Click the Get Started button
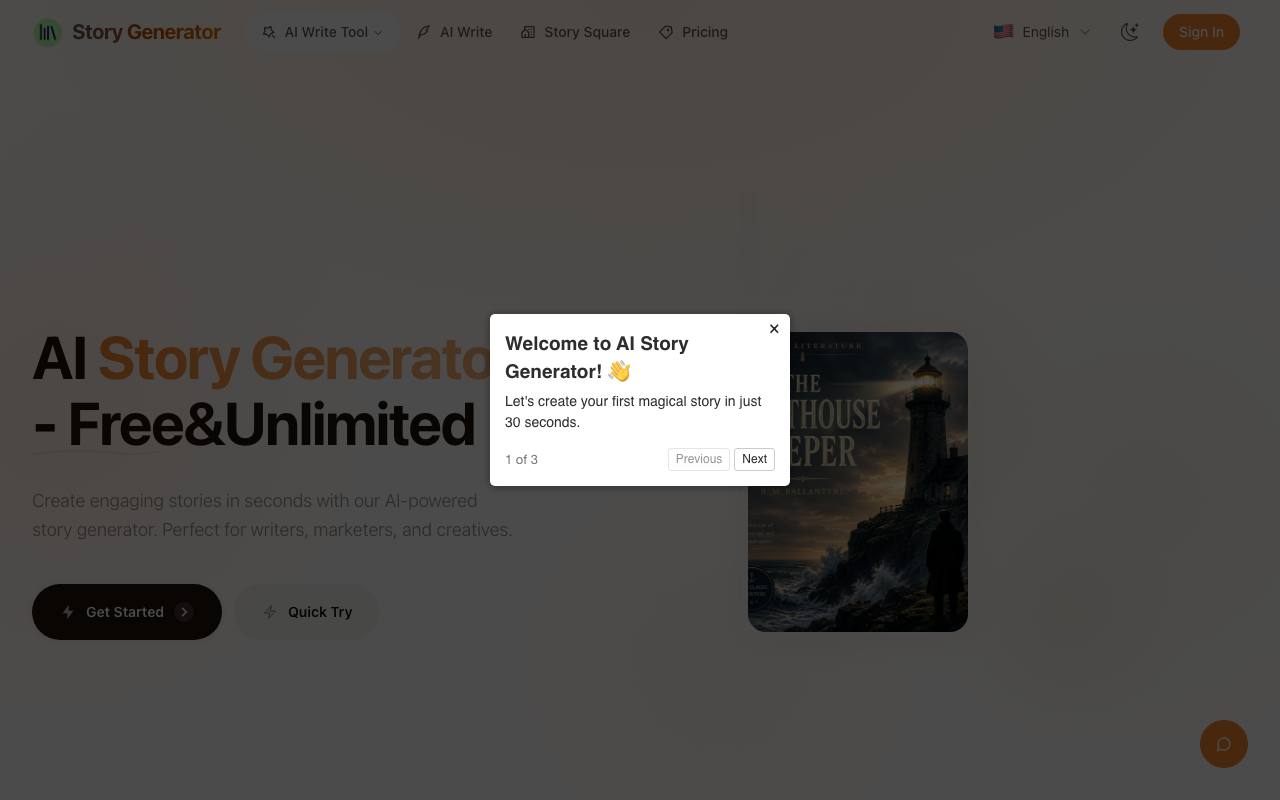Viewport: 1280px width, 800px height. pyautogui.click(x=127, y=612)
